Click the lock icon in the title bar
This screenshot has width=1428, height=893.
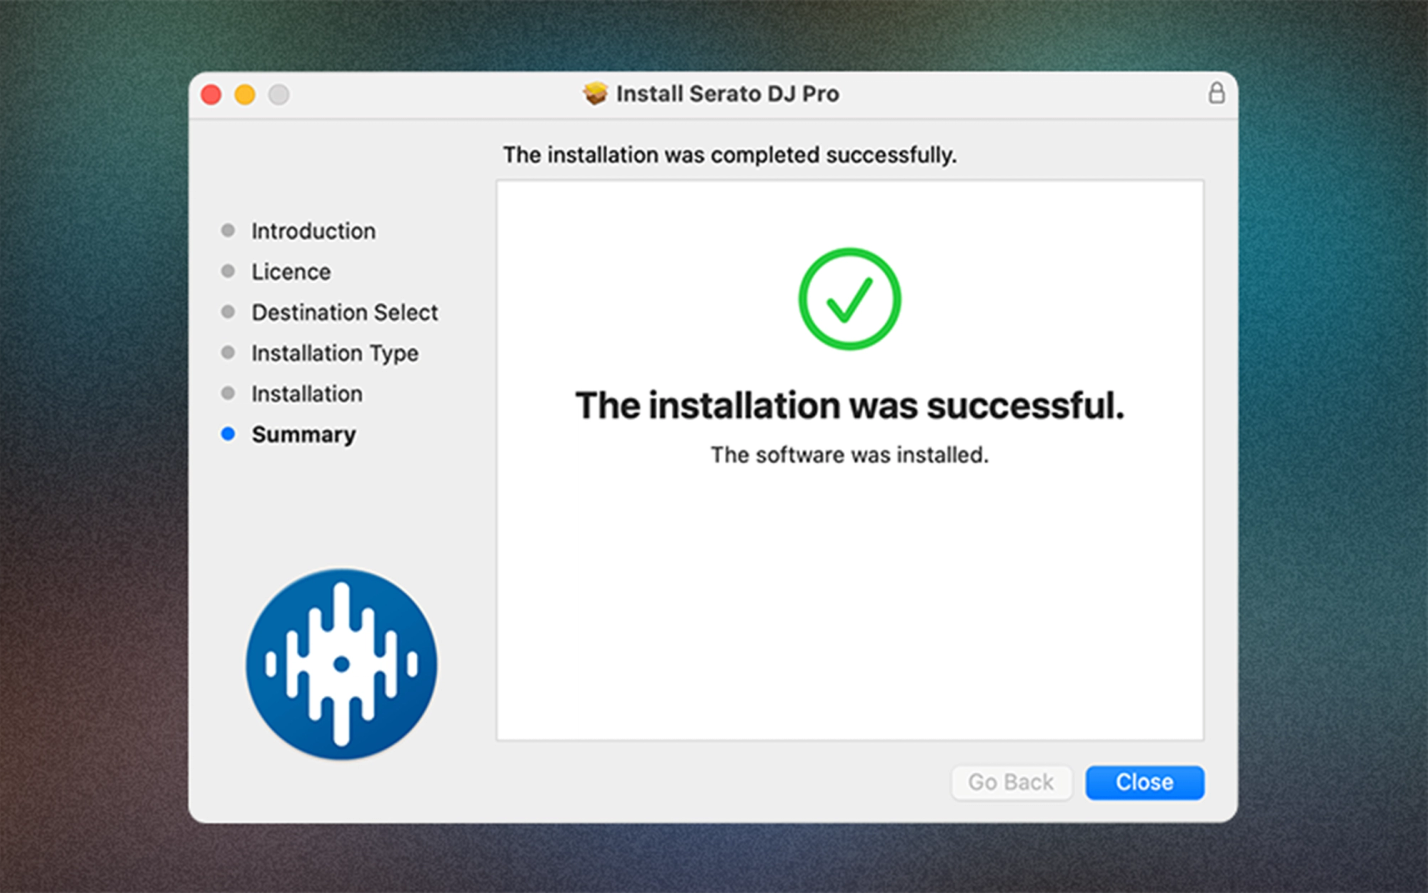point(1216,93)
